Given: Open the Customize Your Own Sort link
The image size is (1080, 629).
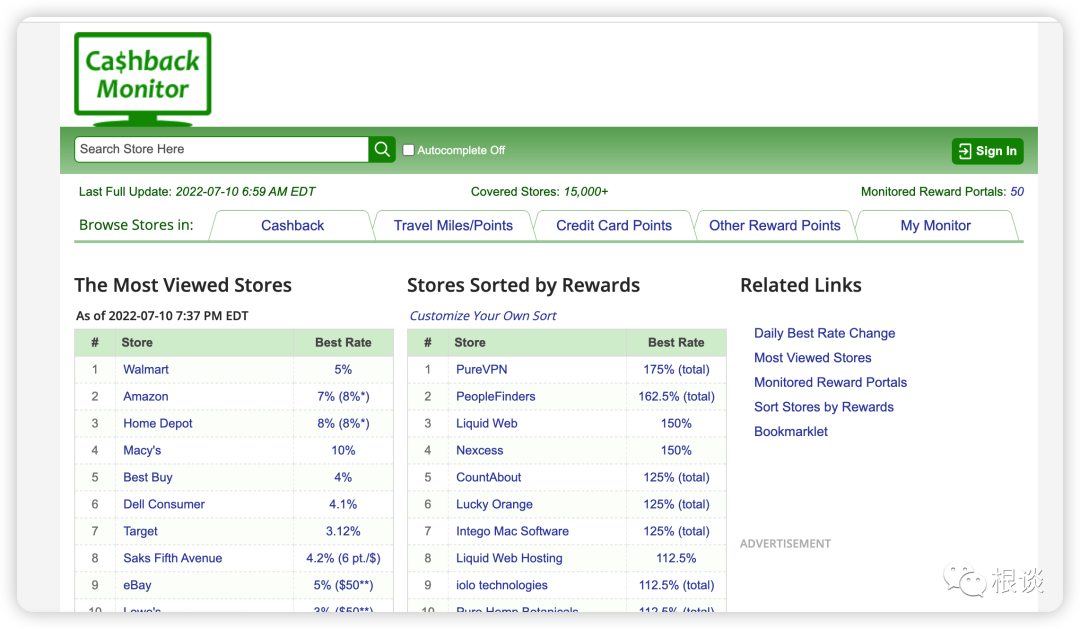Looking at the screenshot, I should pos(483,316).
